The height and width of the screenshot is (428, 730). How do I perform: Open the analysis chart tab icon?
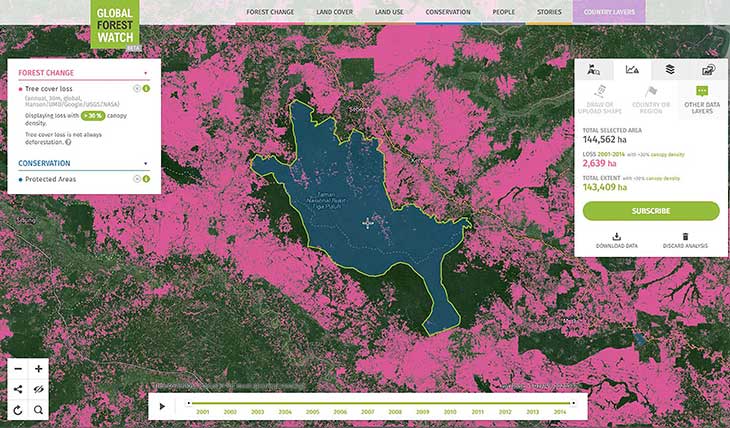(x=632, y=70)
